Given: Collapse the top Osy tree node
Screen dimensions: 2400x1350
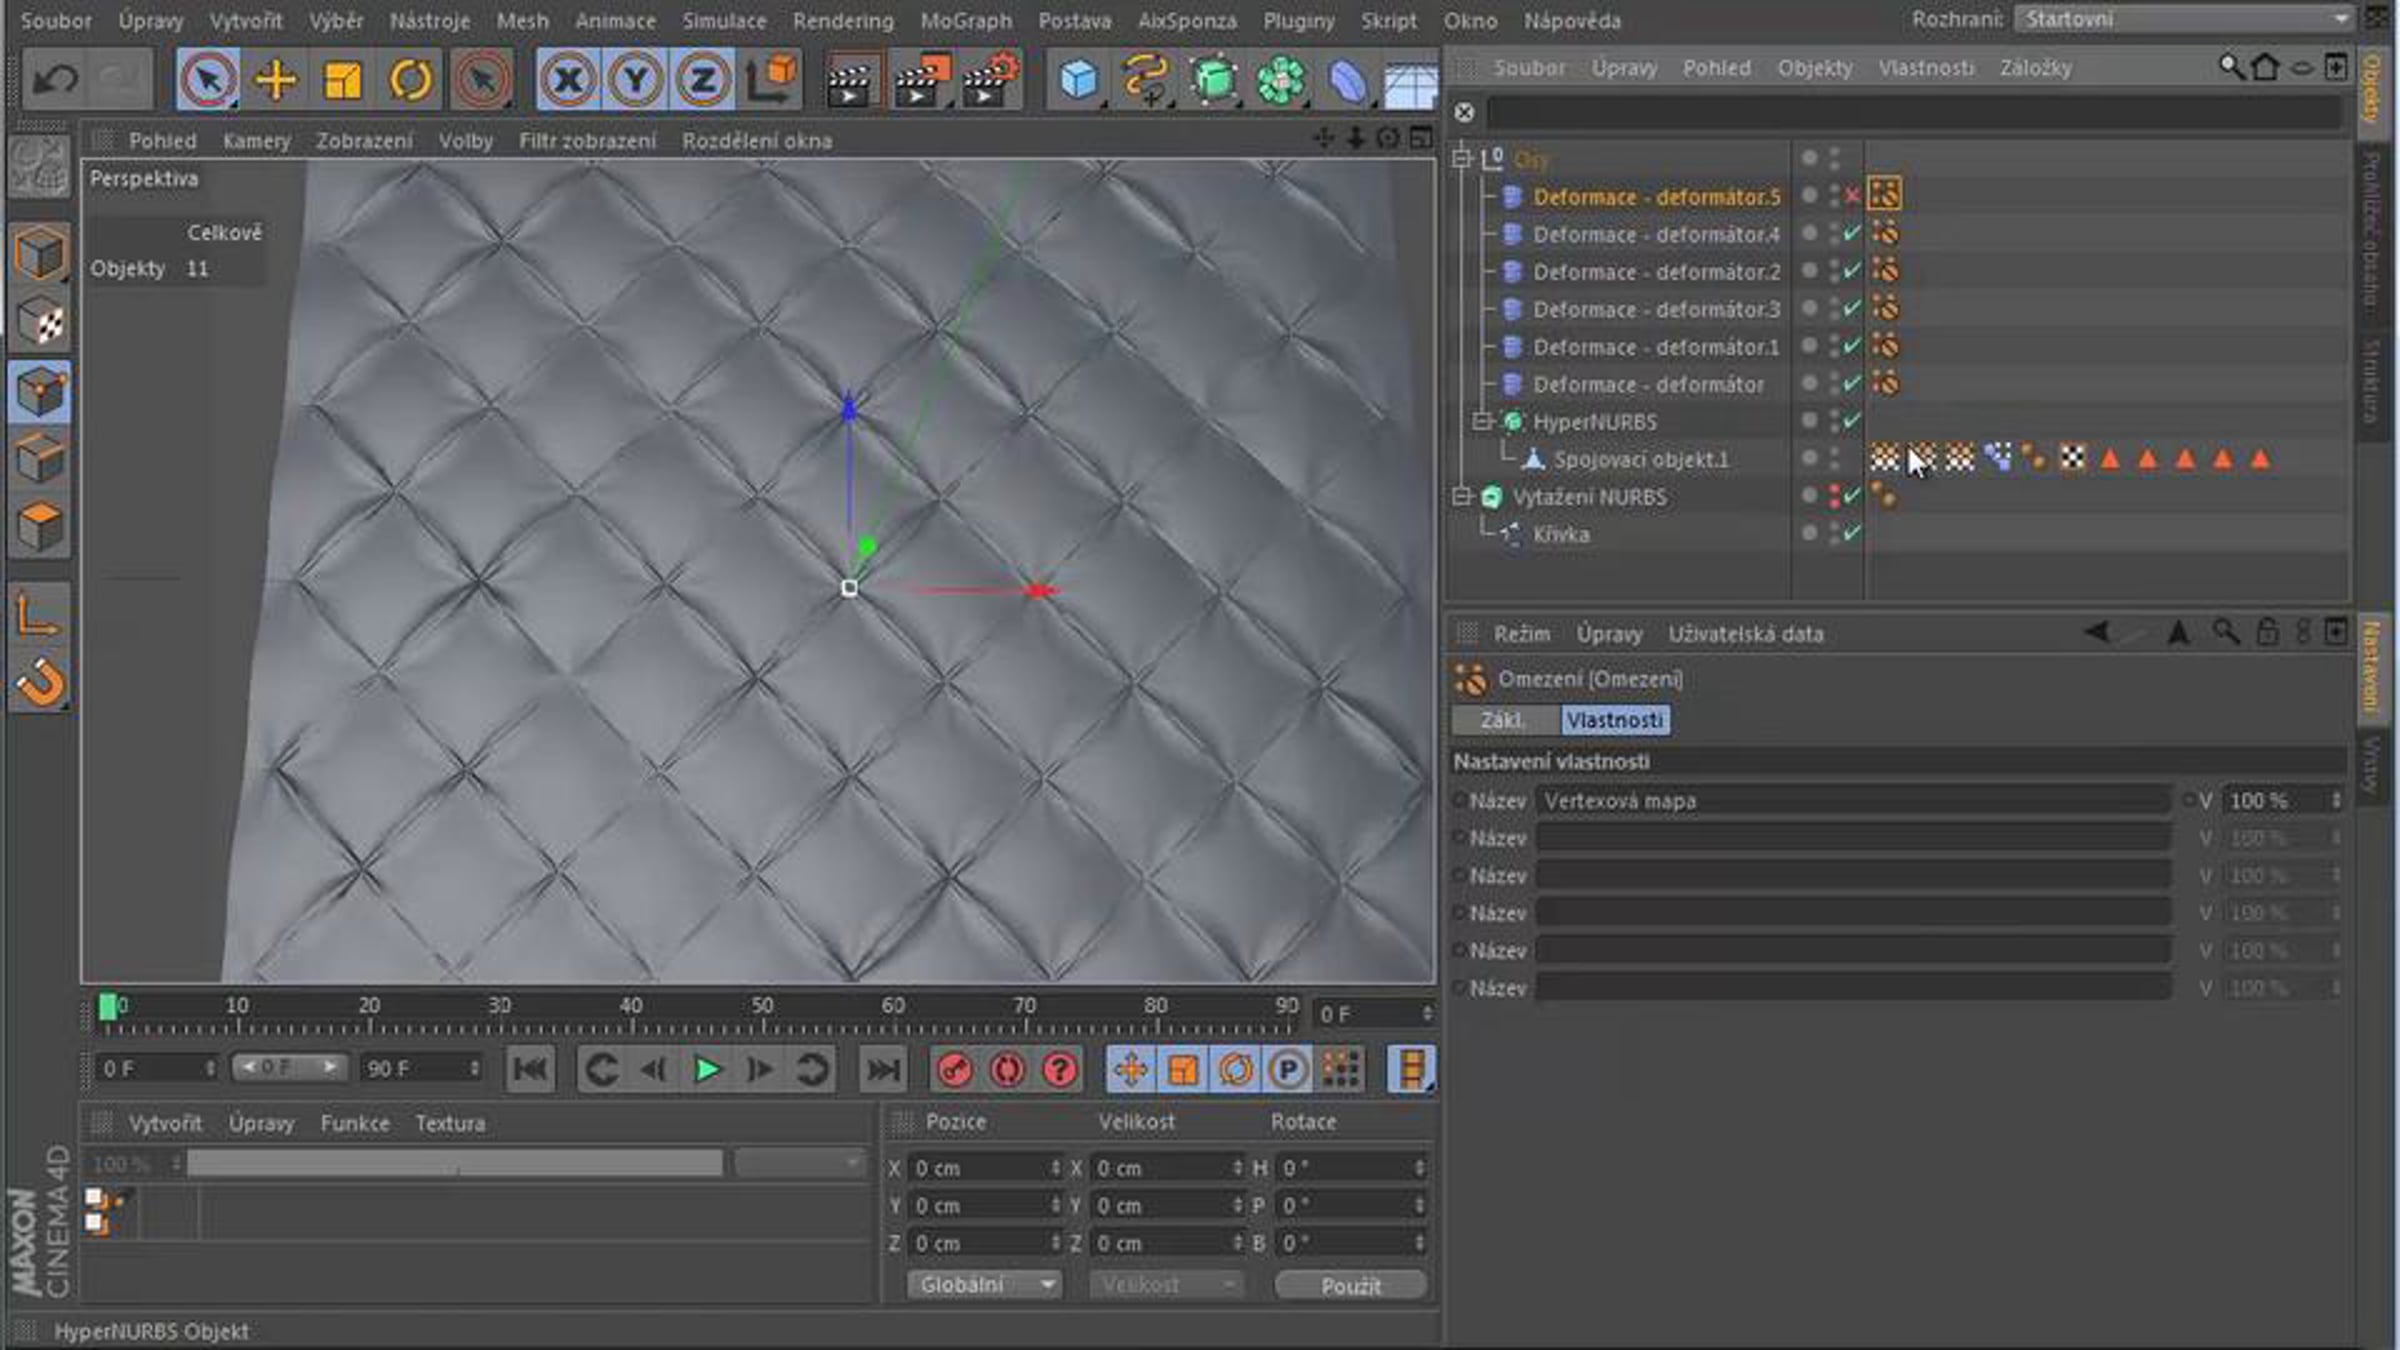Looking at the screenshot, I should (x=1462, y=158).
